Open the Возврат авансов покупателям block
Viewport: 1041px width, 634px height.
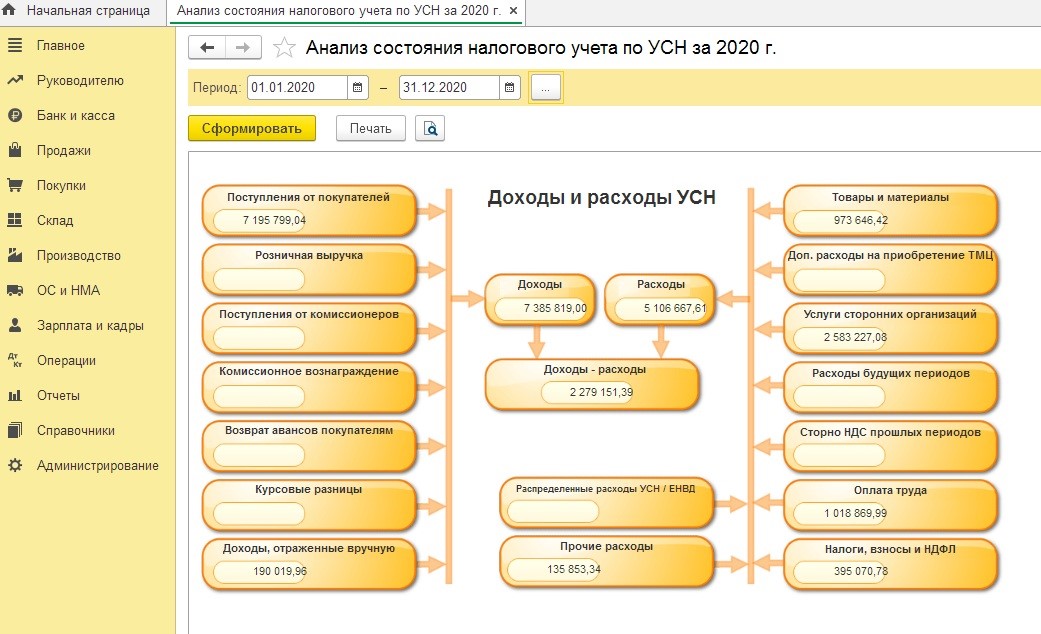tap(309, 445)
